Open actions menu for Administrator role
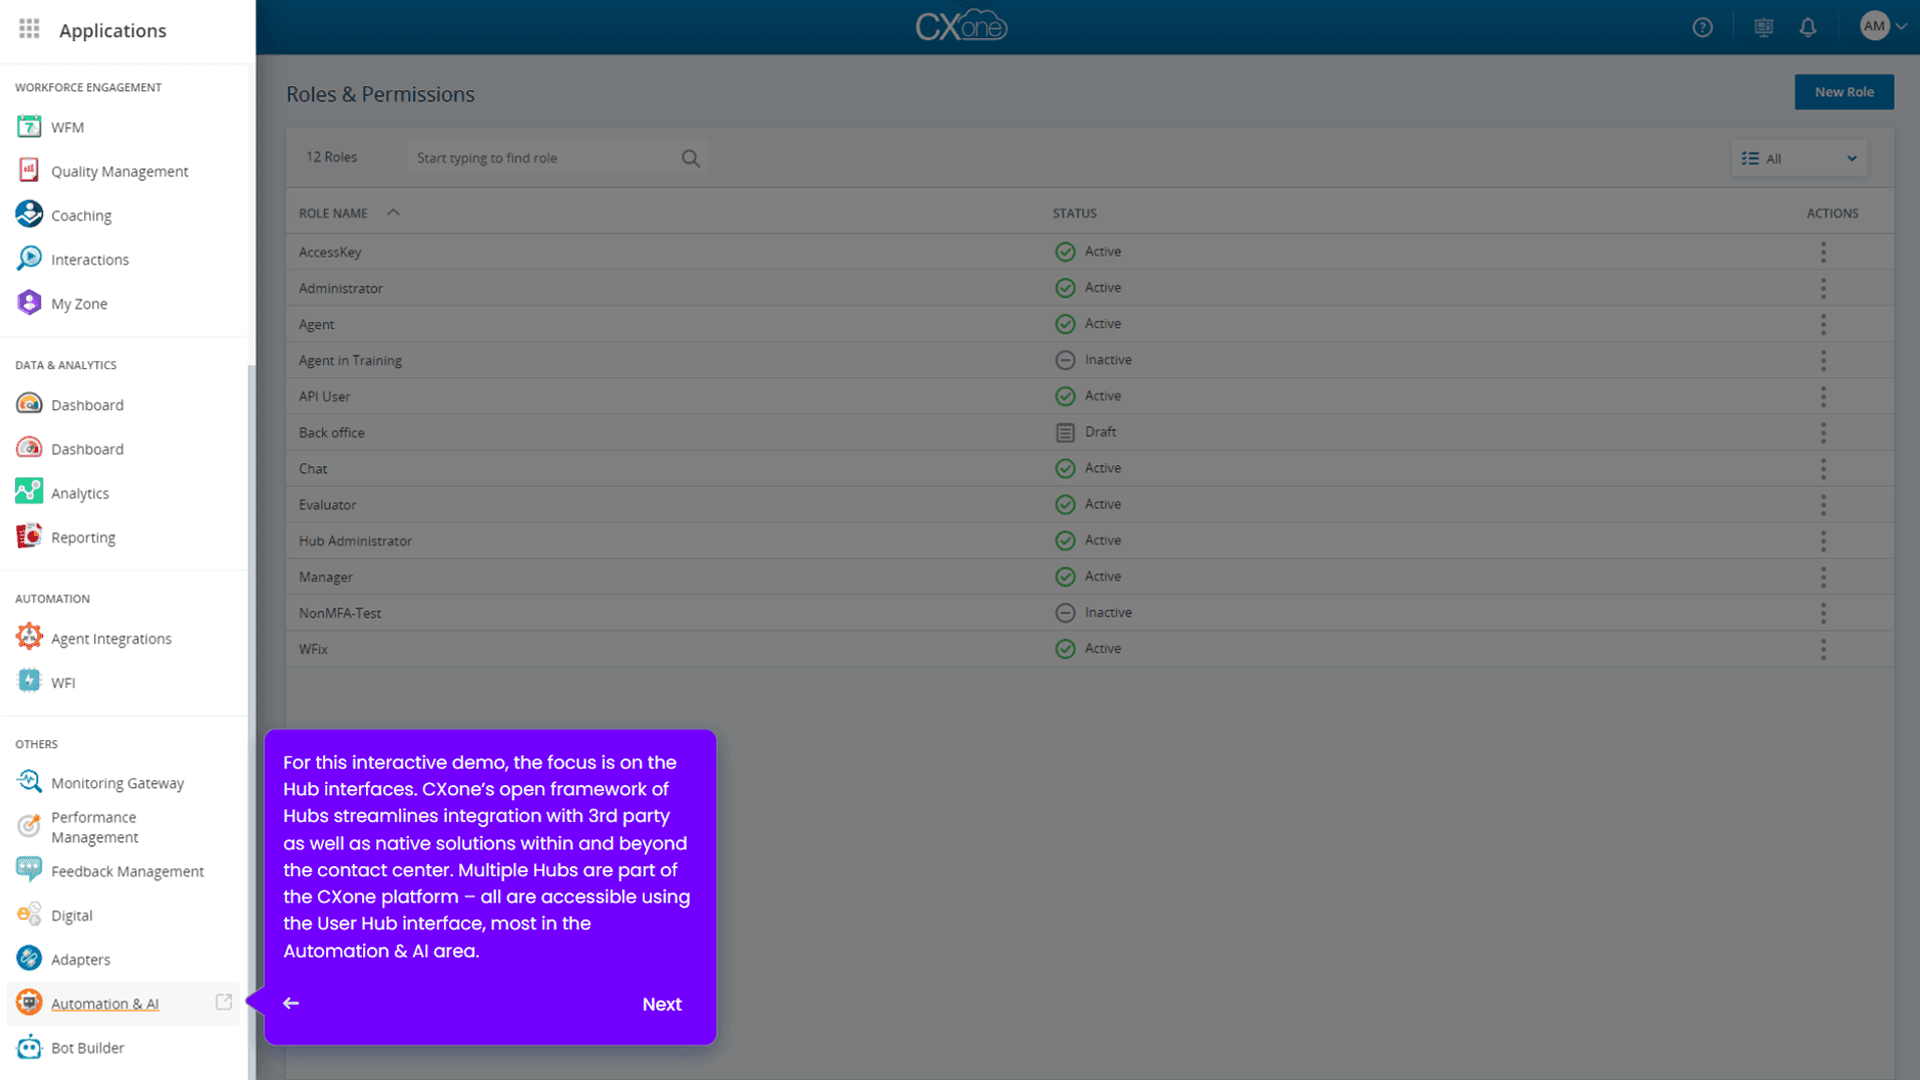Viewport: 1920px width, 1080px height. [1823, 288]
